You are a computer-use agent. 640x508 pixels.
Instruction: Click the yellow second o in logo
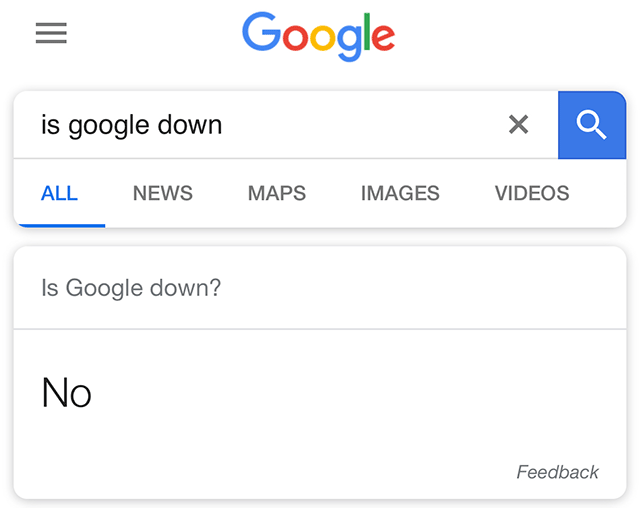click(x=323, y=38)
